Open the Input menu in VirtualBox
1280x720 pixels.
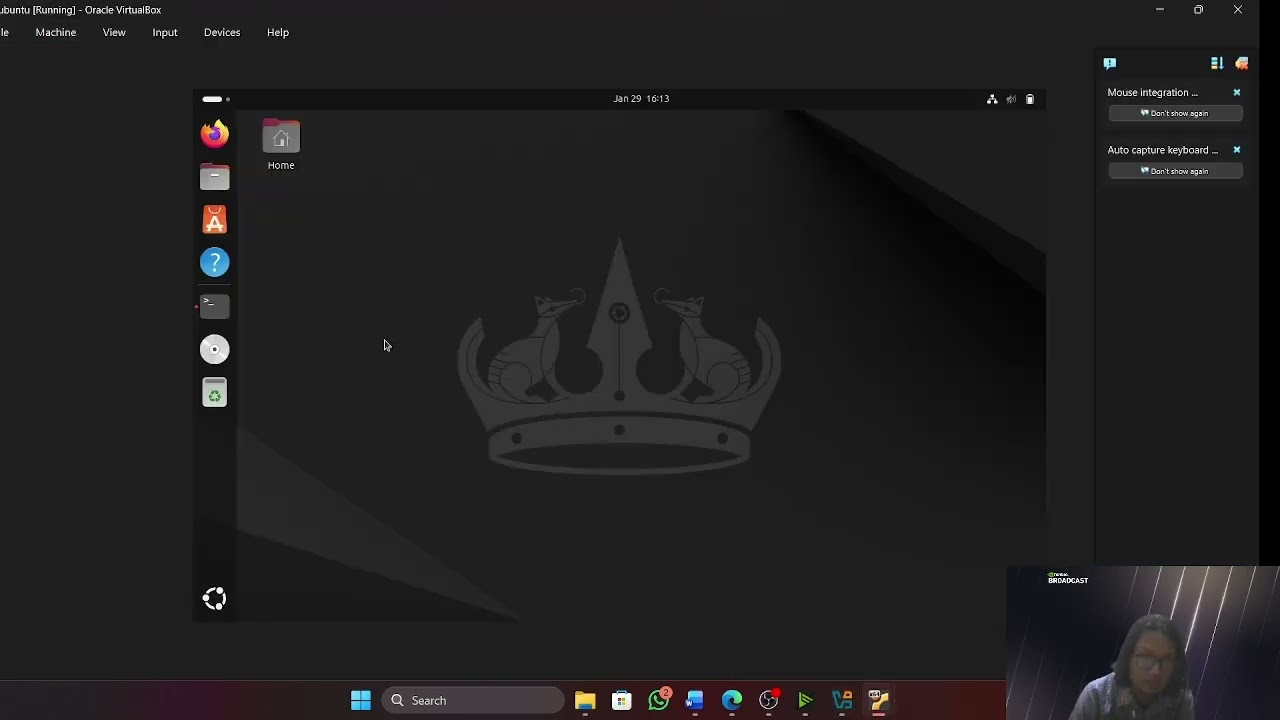[165, 32]
